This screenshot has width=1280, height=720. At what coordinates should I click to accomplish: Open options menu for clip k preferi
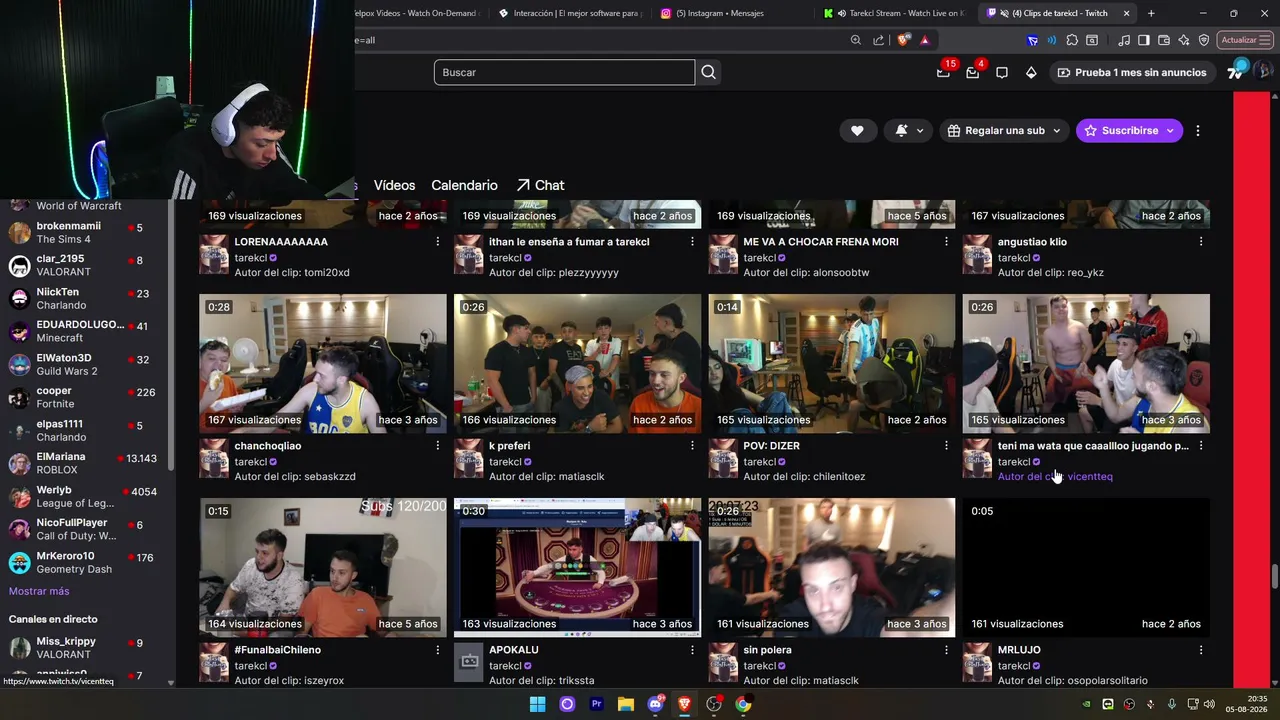(692, 446)
